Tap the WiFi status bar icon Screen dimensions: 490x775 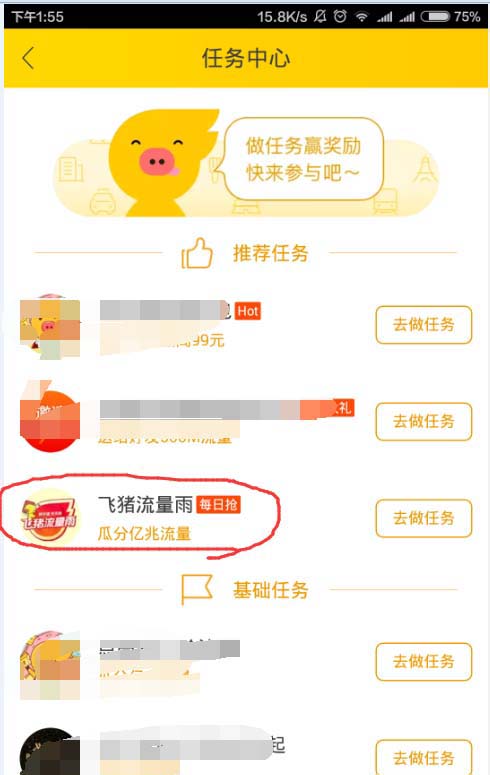[x=362, y=17]
